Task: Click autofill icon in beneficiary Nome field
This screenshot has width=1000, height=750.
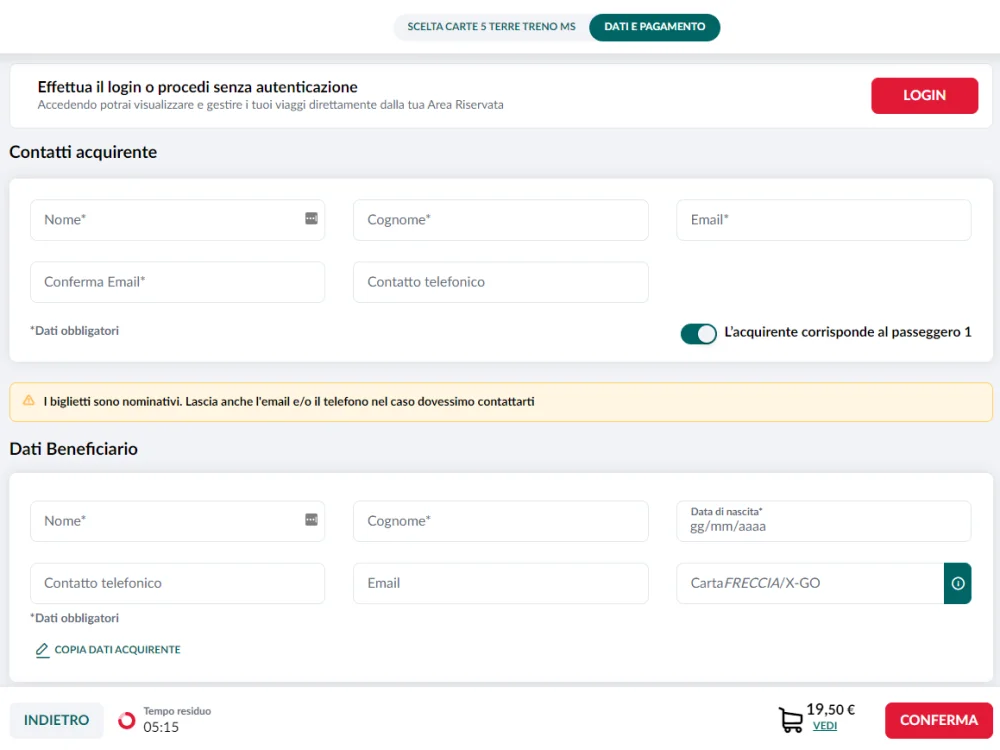Action: (311, 520)
